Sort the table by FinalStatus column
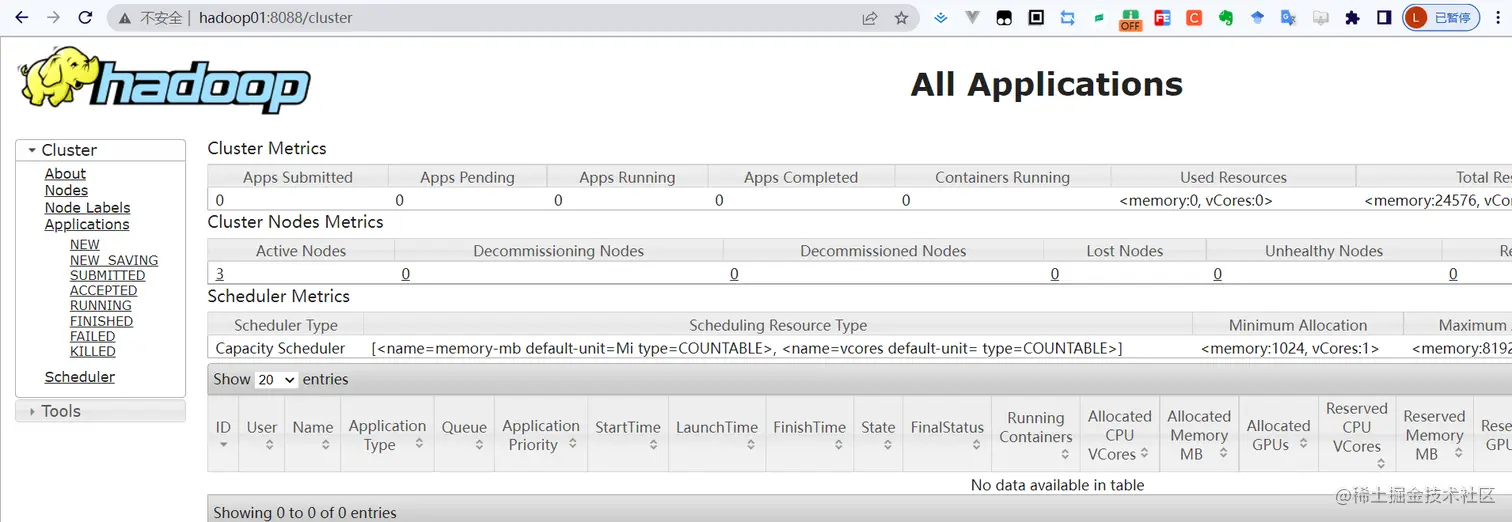This screenshot has height=522, width=1512. (x=948, y=434)
